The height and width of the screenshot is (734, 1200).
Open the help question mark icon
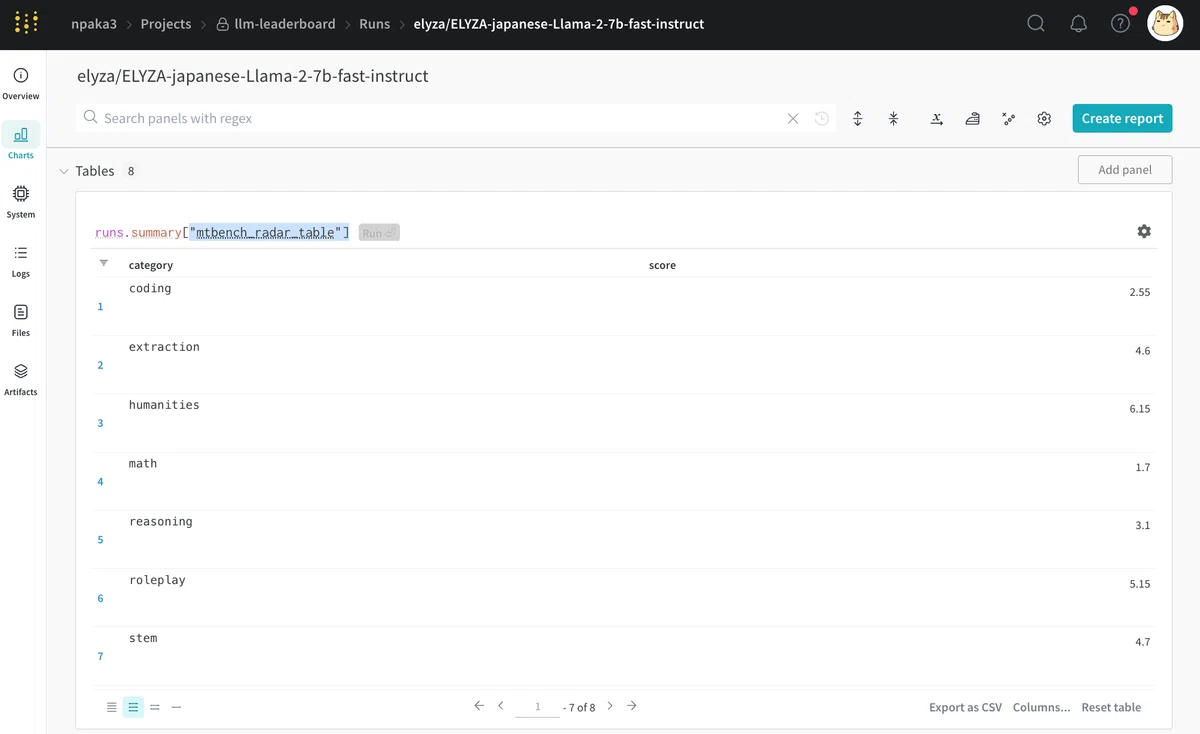(1121, 23)
